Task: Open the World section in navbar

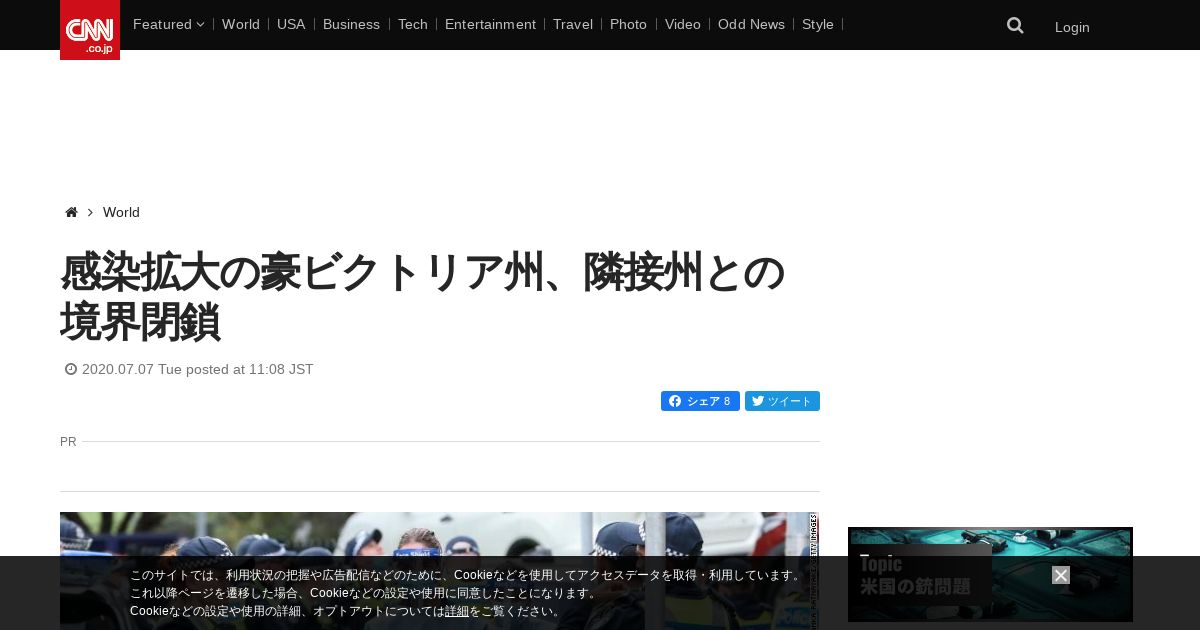Action: point(241,24)
